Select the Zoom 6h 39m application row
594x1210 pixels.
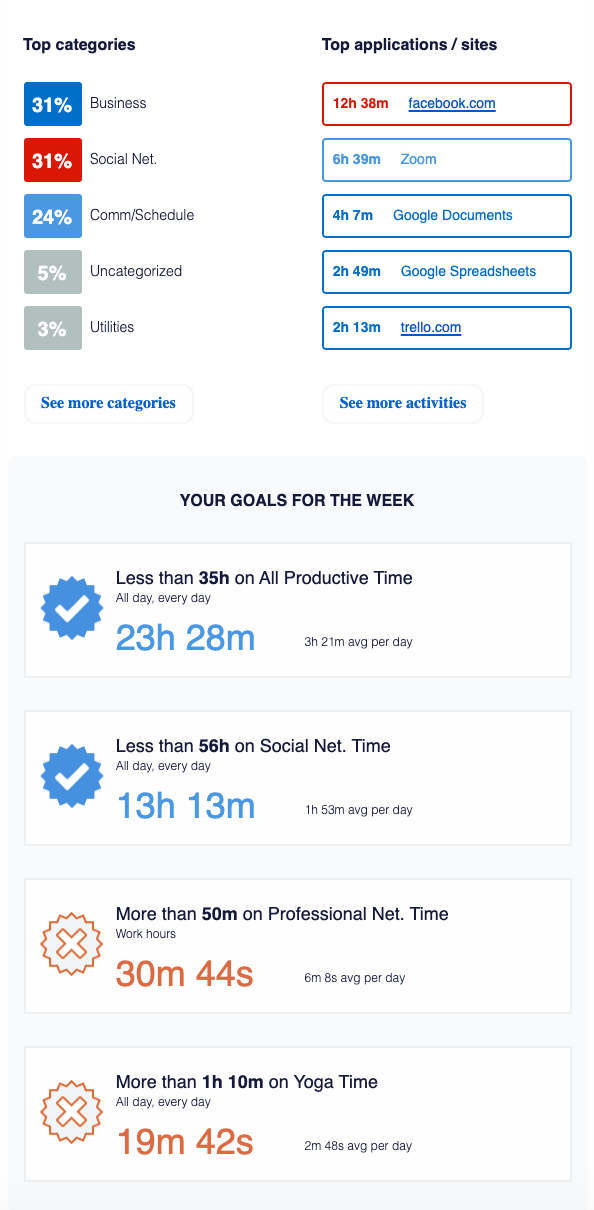[447, 160]
